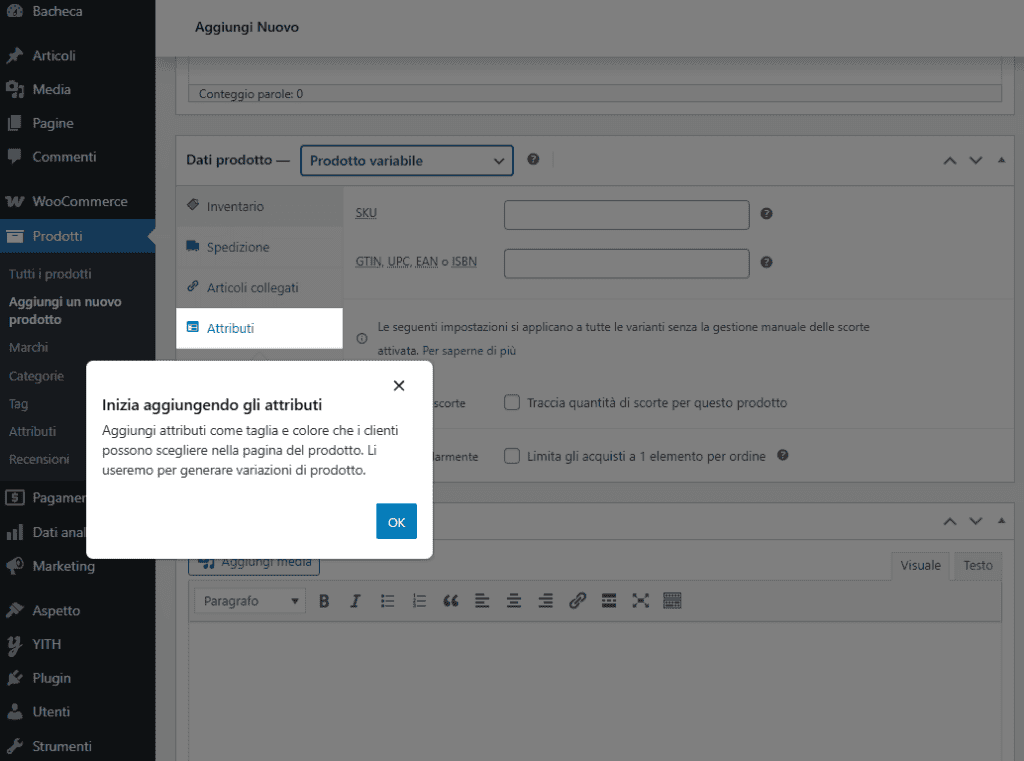Insert a bulleted list in the editor

coord(387,600)
